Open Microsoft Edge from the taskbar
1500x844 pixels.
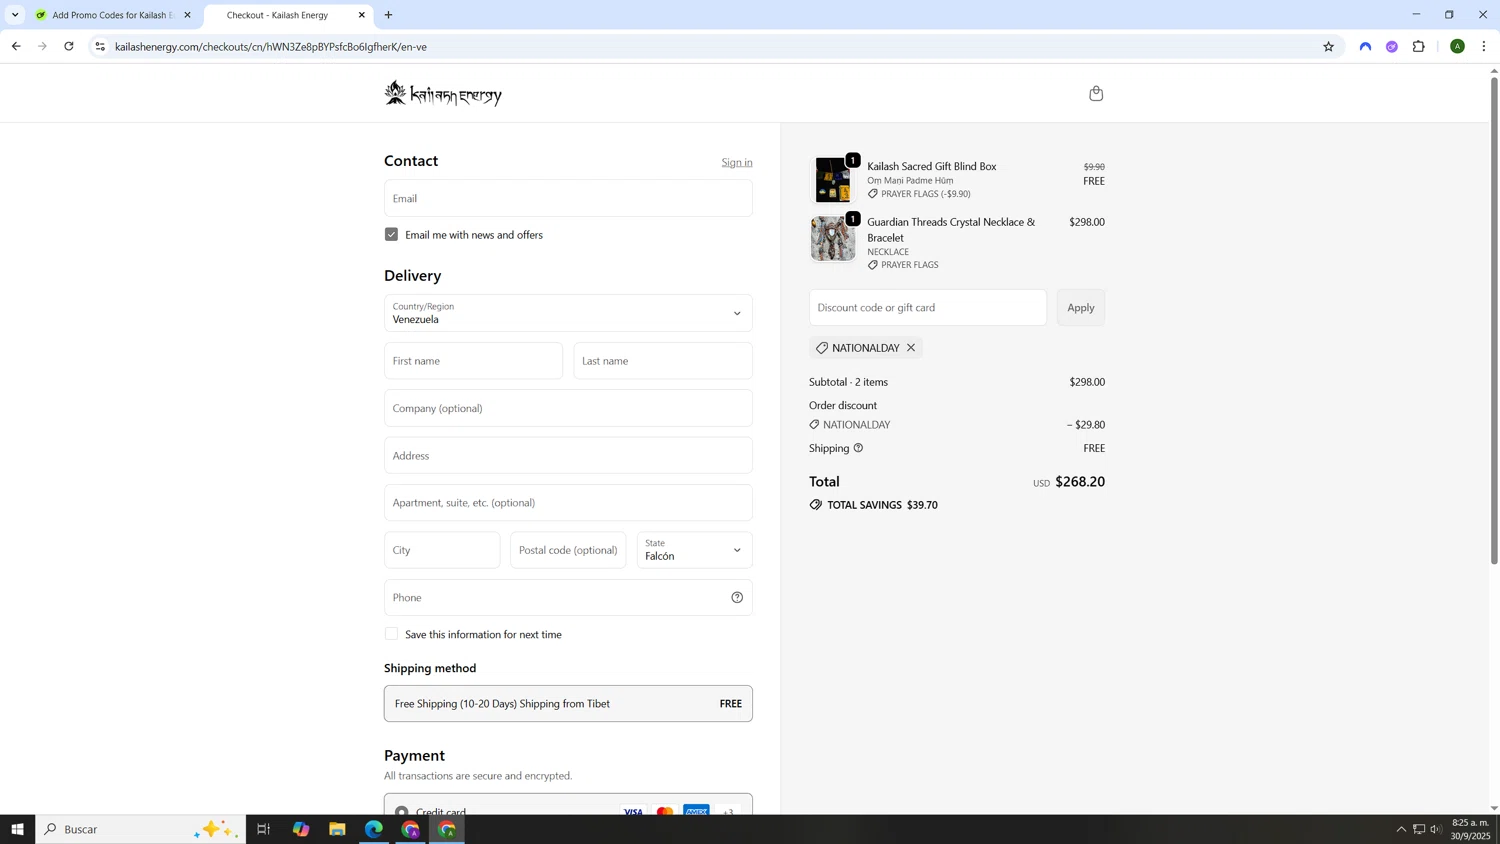coord(374,829)
